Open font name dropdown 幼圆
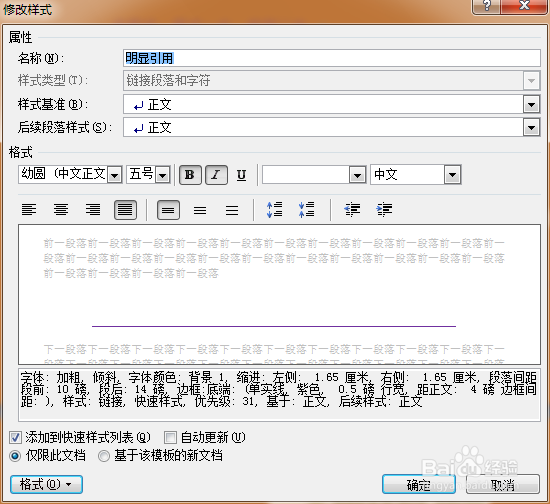 (114, 175)
